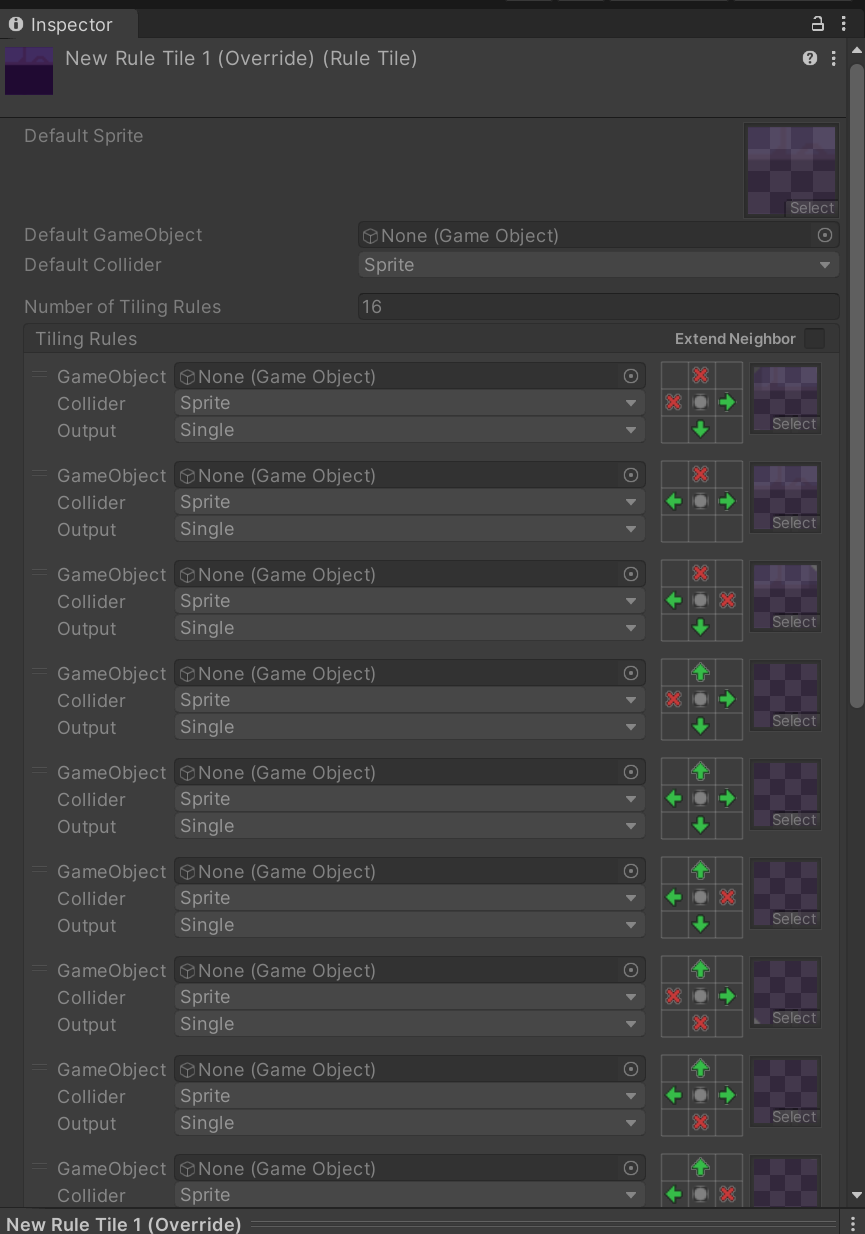The height and width of the screenshot is (1234, 865).
Task: Open the Default Collider dropdown
Action: [598, 265]
